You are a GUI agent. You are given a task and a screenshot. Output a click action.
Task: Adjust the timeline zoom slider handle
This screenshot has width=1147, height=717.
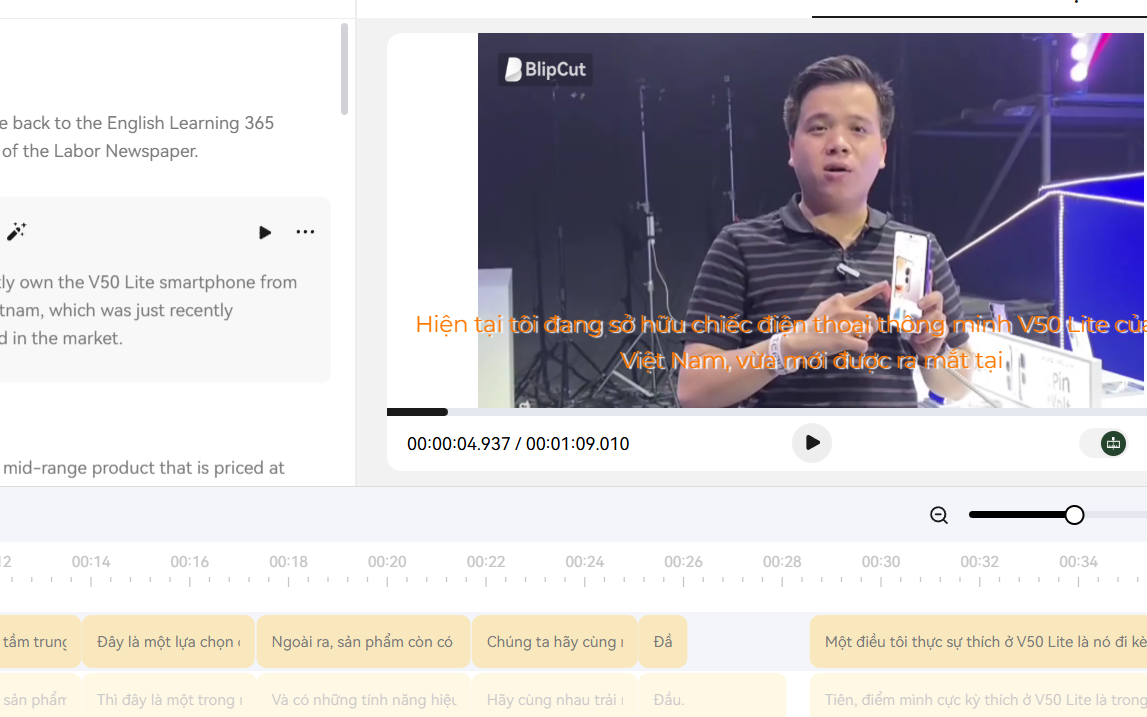pos(1074,515)
